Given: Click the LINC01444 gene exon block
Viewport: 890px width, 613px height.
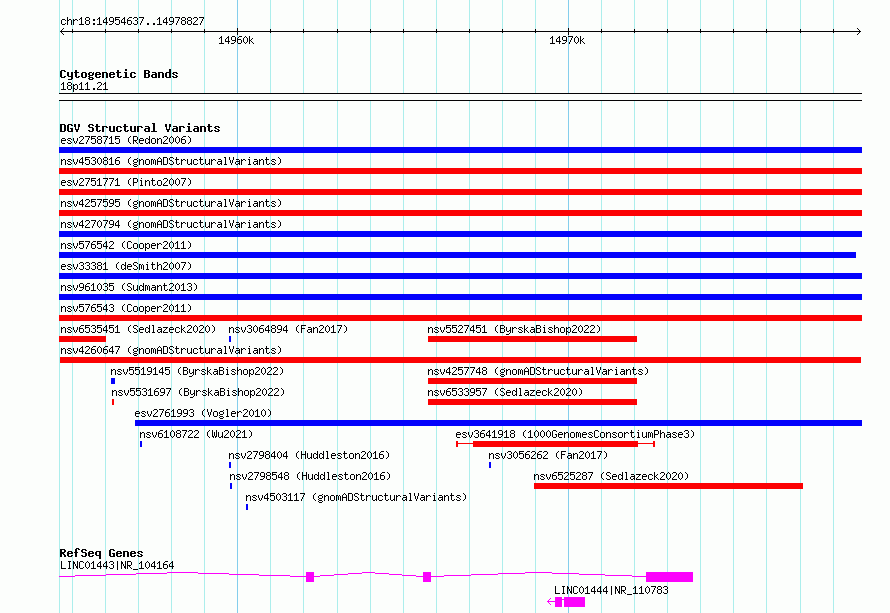Looking at the screenshot, I should pyautogui.click(x=574, y=602).
